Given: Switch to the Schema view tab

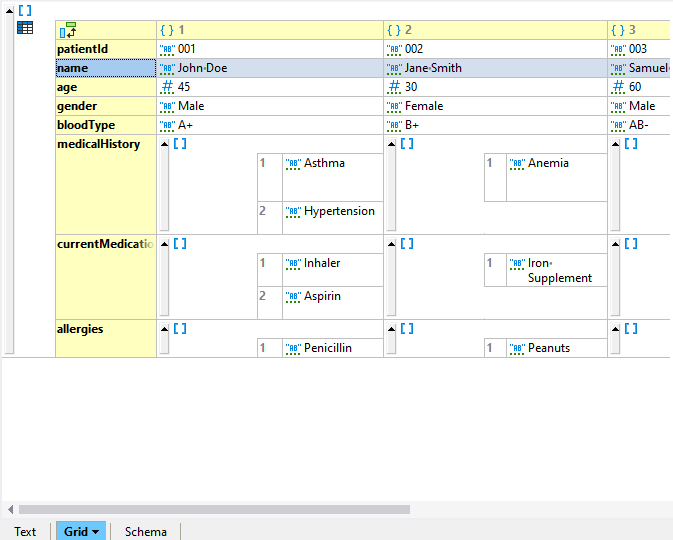Looking at the screenshot, I should click(x=145, y=531).
